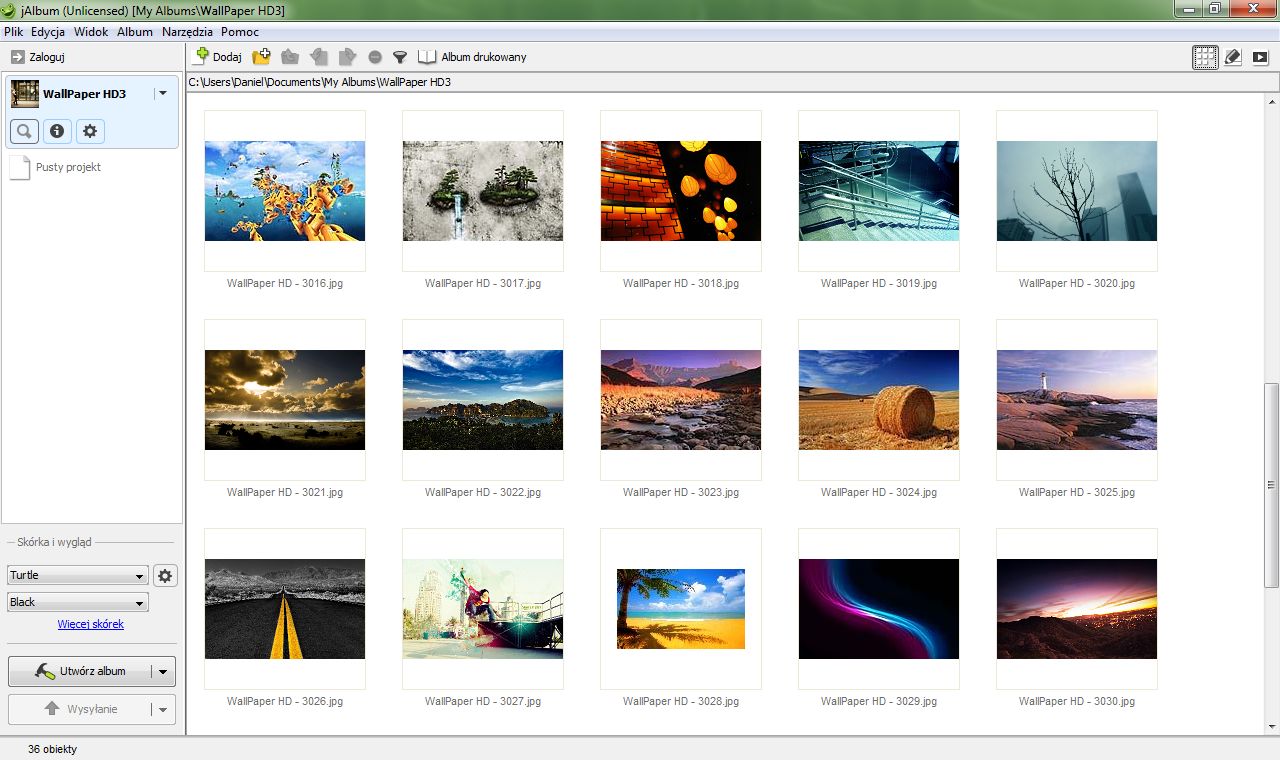Switch to edit view with pencil icon
This screenshot has height=760, width=1280.
1233,57
